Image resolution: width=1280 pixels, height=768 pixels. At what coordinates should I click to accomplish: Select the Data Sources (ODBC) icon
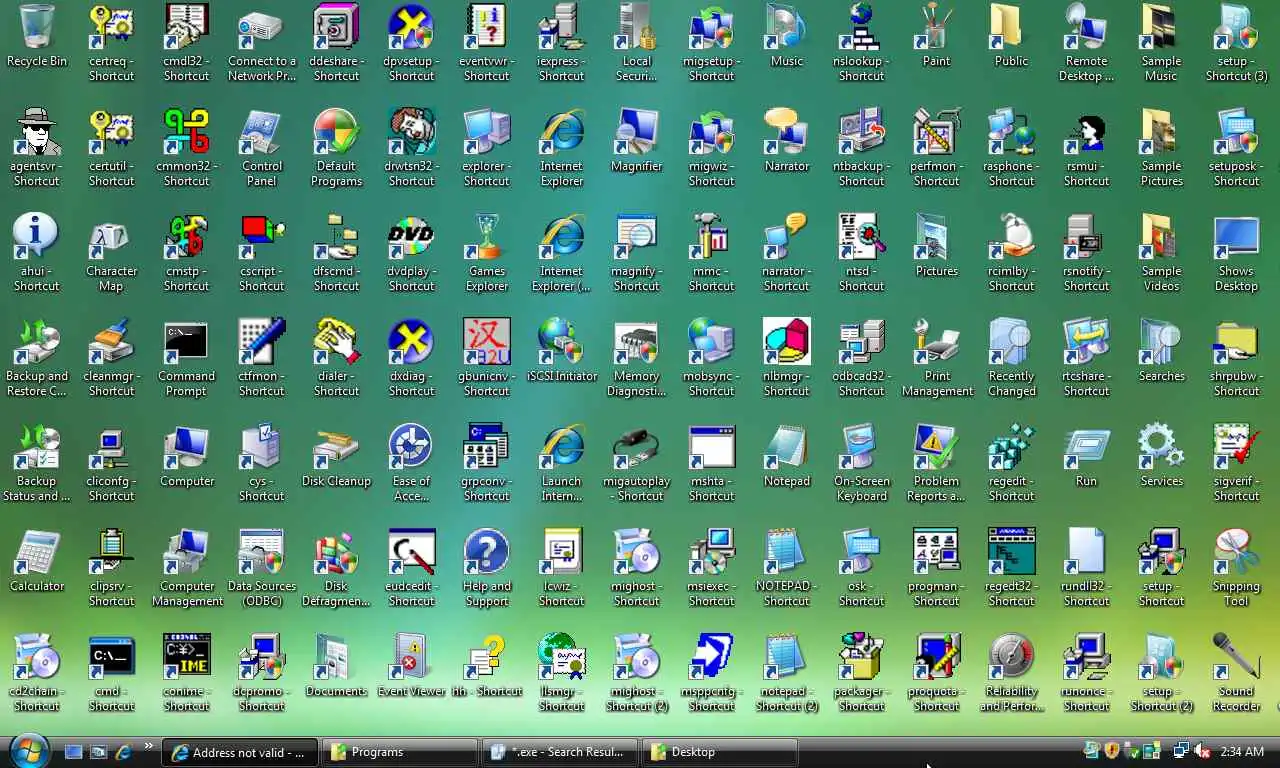coord(262,552)
